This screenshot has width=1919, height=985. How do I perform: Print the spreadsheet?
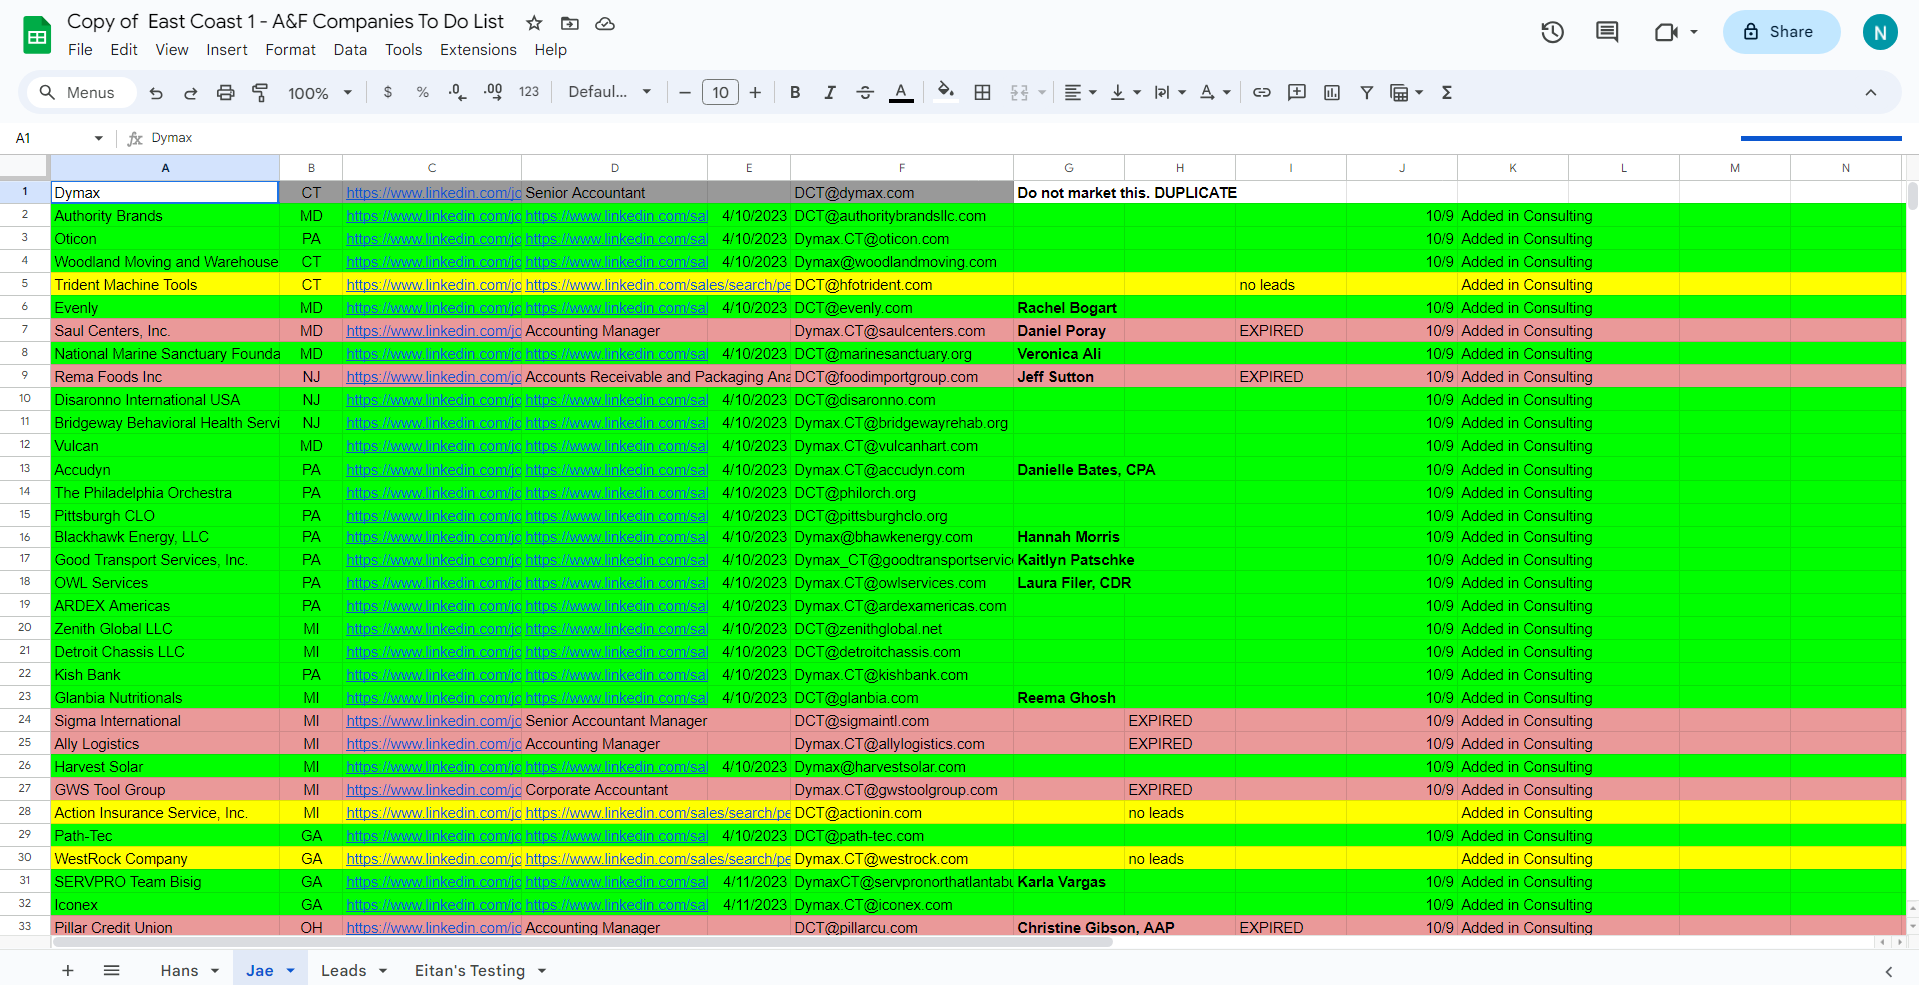tap(225, 93)
